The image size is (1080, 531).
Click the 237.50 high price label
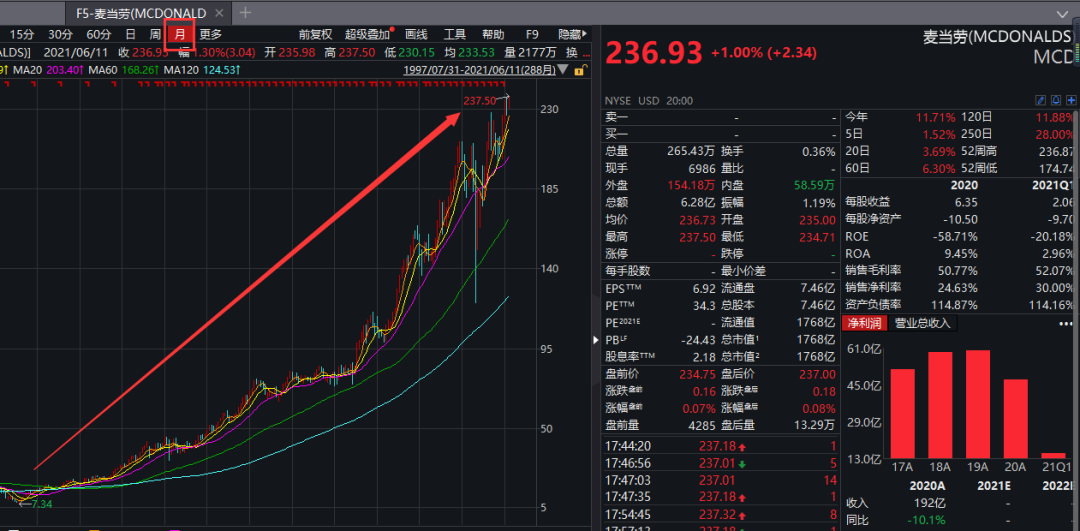(479, 101)
